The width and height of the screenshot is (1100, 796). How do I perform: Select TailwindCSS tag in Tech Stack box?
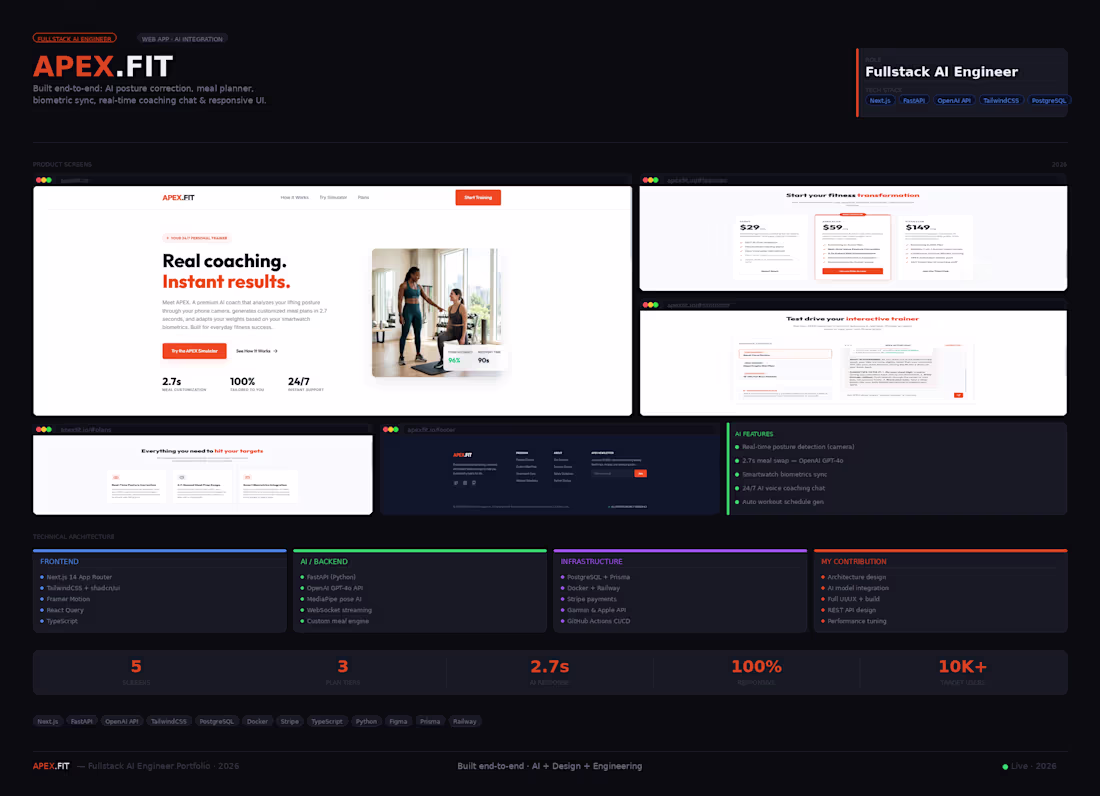1001,100
